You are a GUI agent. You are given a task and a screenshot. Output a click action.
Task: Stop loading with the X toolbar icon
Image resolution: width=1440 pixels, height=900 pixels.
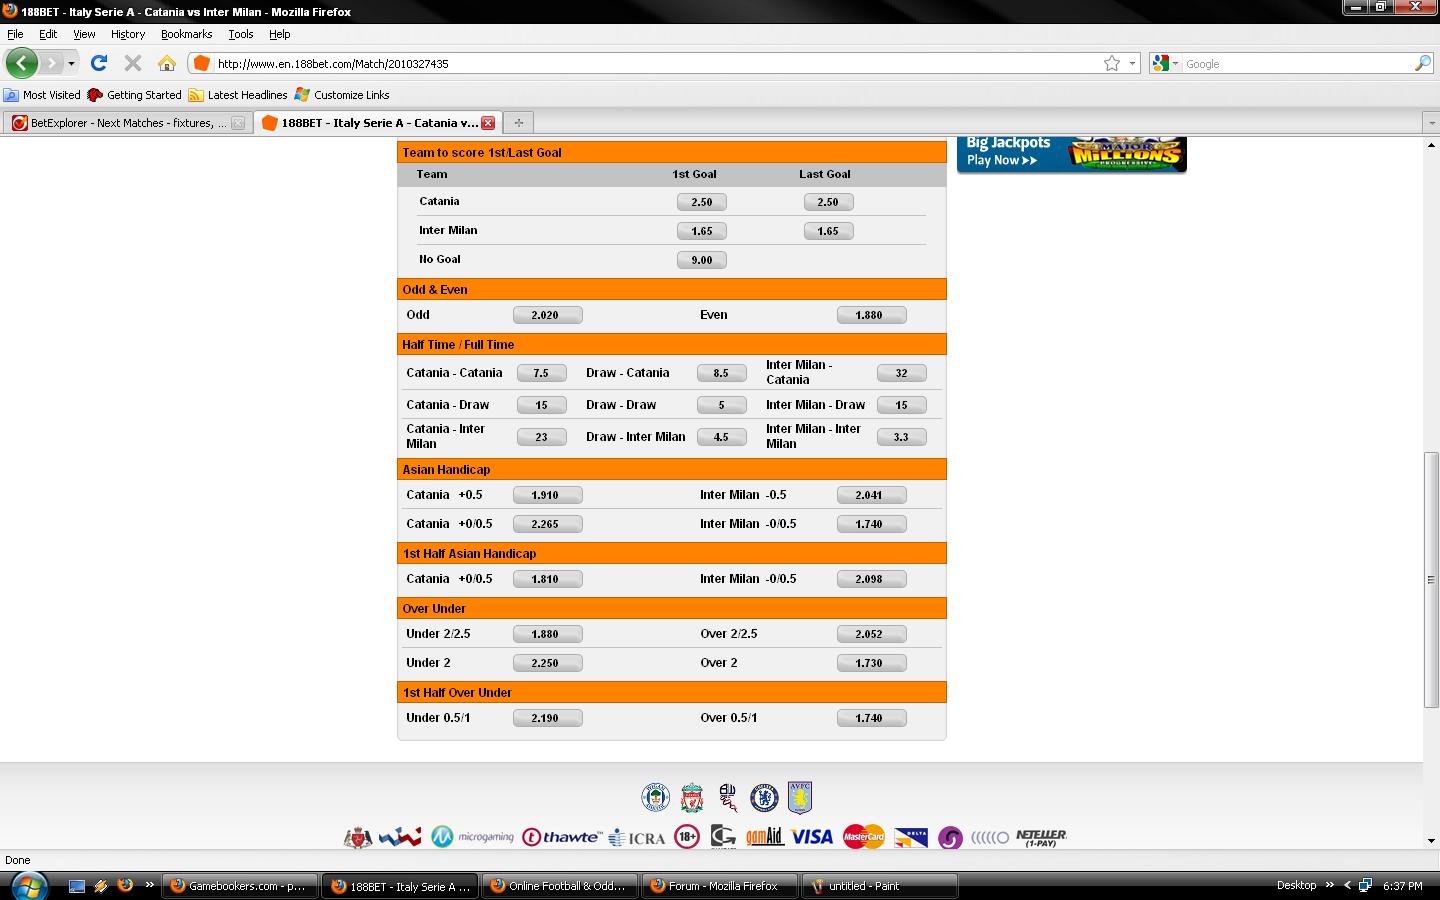(132, 63)
